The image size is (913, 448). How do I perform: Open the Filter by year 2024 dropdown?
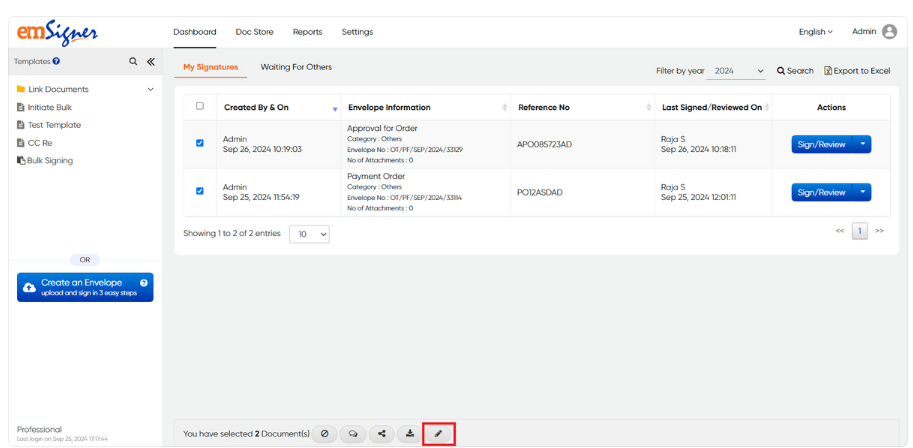pos(737,71)
